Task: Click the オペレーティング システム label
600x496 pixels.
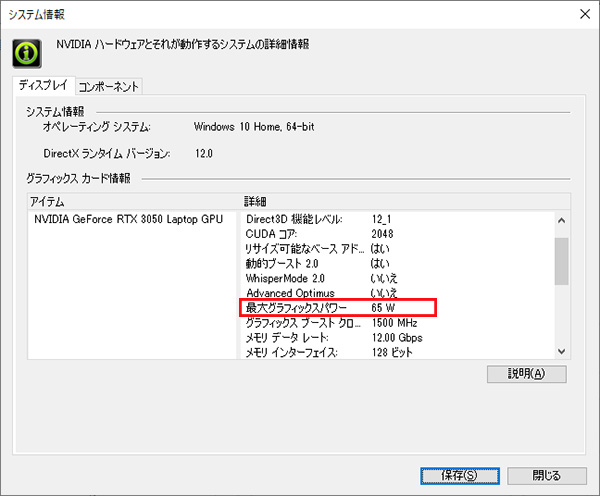Action: [96, 127]
